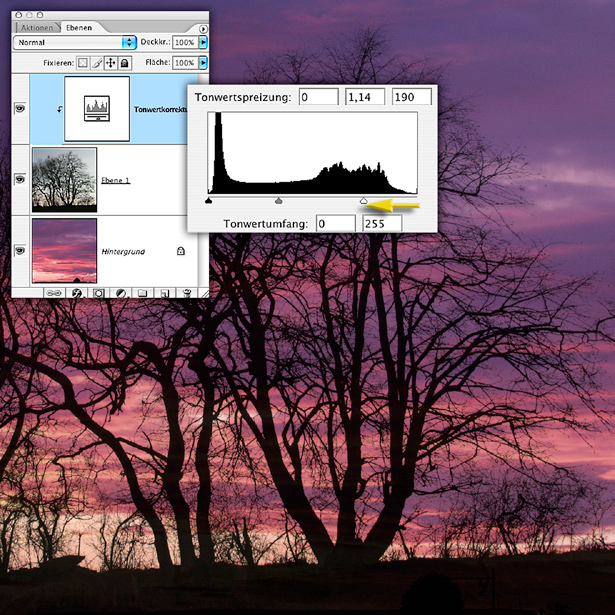Open the Deckkr. opacity slider arrow
This screenshot has height=615, width=615.
(203, 42)
